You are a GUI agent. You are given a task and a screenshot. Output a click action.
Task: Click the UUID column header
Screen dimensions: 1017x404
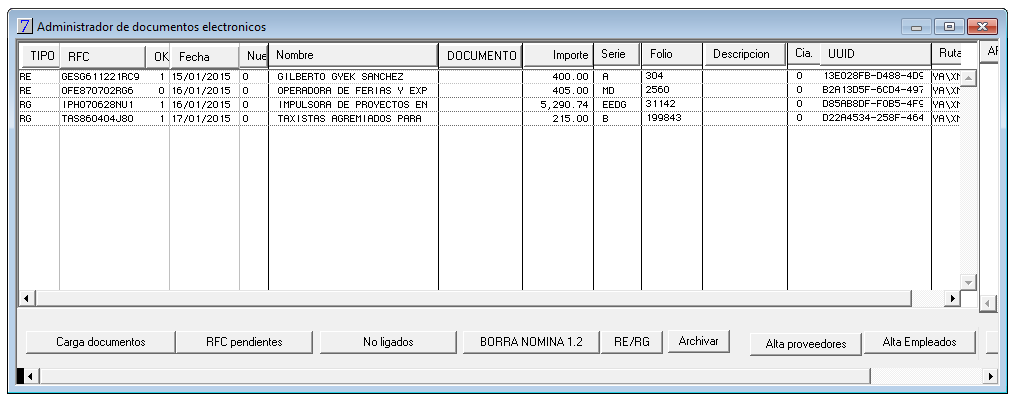pyautogui.click(x=876, y=54)
